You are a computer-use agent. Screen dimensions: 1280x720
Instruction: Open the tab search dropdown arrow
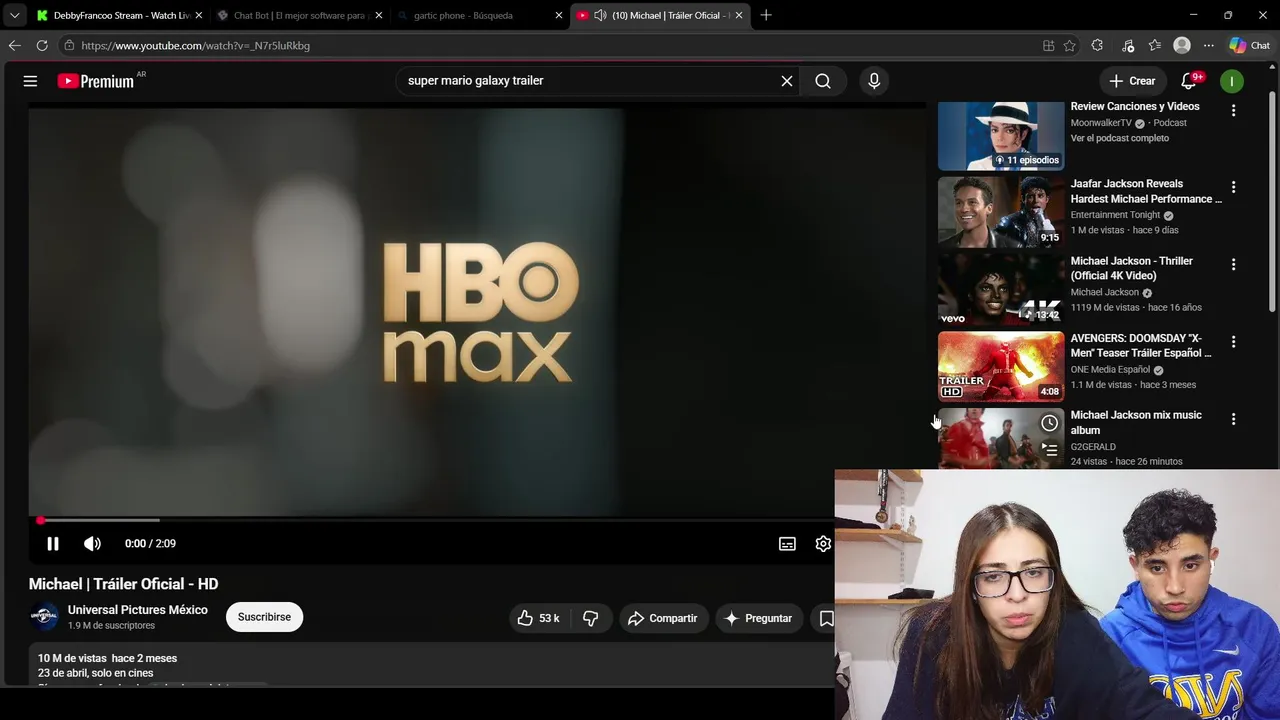click(x=14, y=15)
